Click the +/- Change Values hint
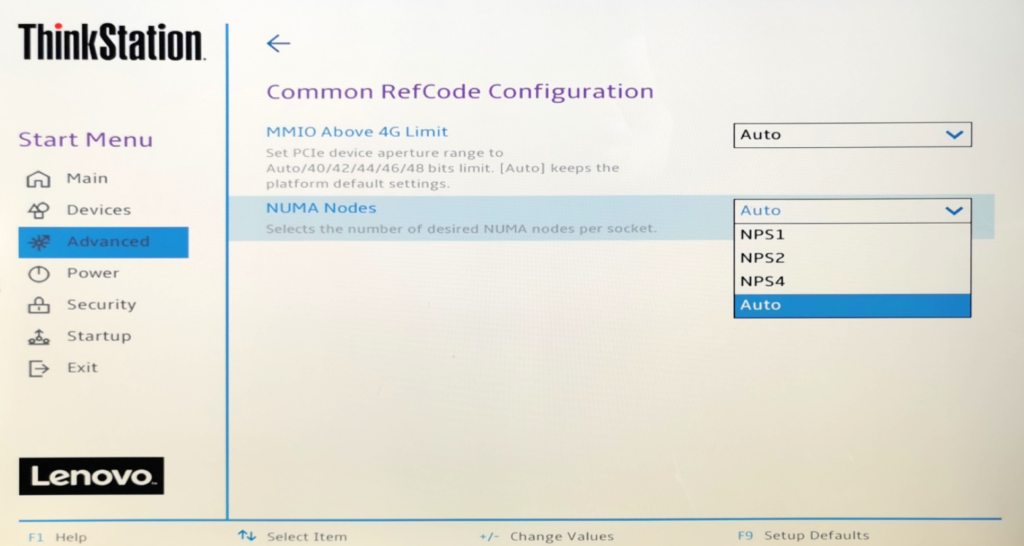The image size is (1024, 546). click(x=547, y=536)
